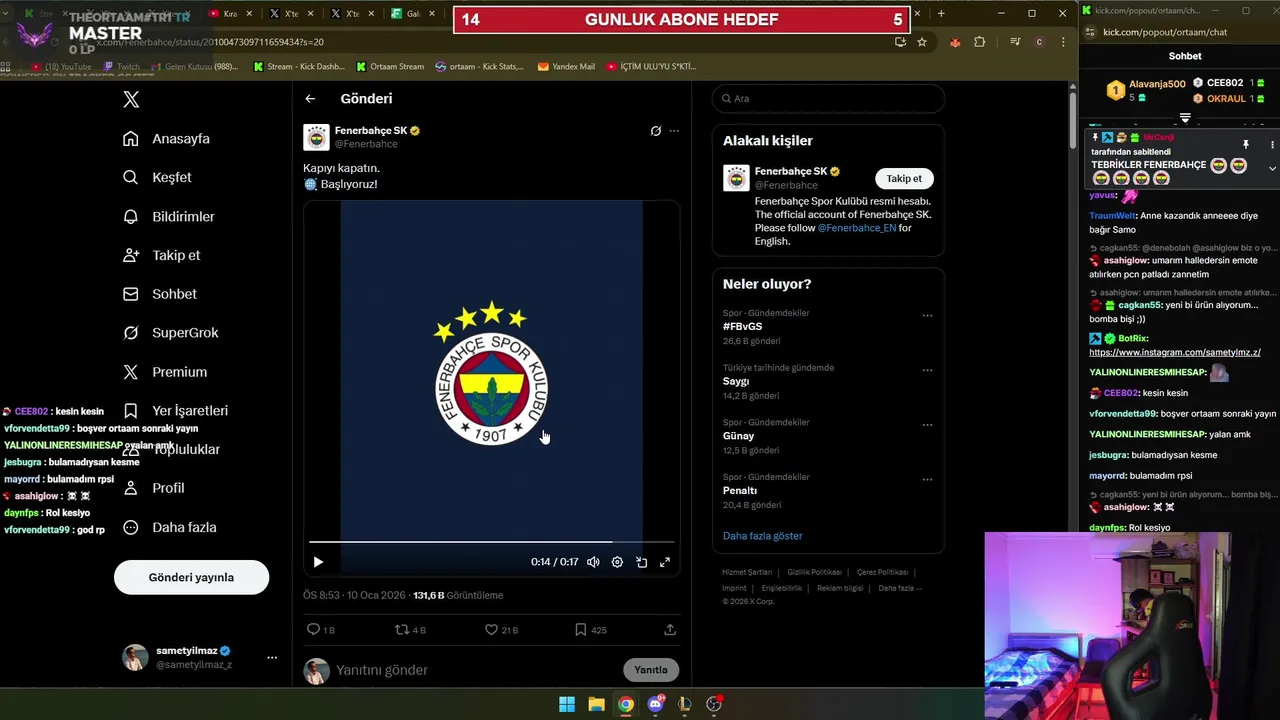
Task: Open the Yandex Mail bookmark
Action: coord(566,66)
